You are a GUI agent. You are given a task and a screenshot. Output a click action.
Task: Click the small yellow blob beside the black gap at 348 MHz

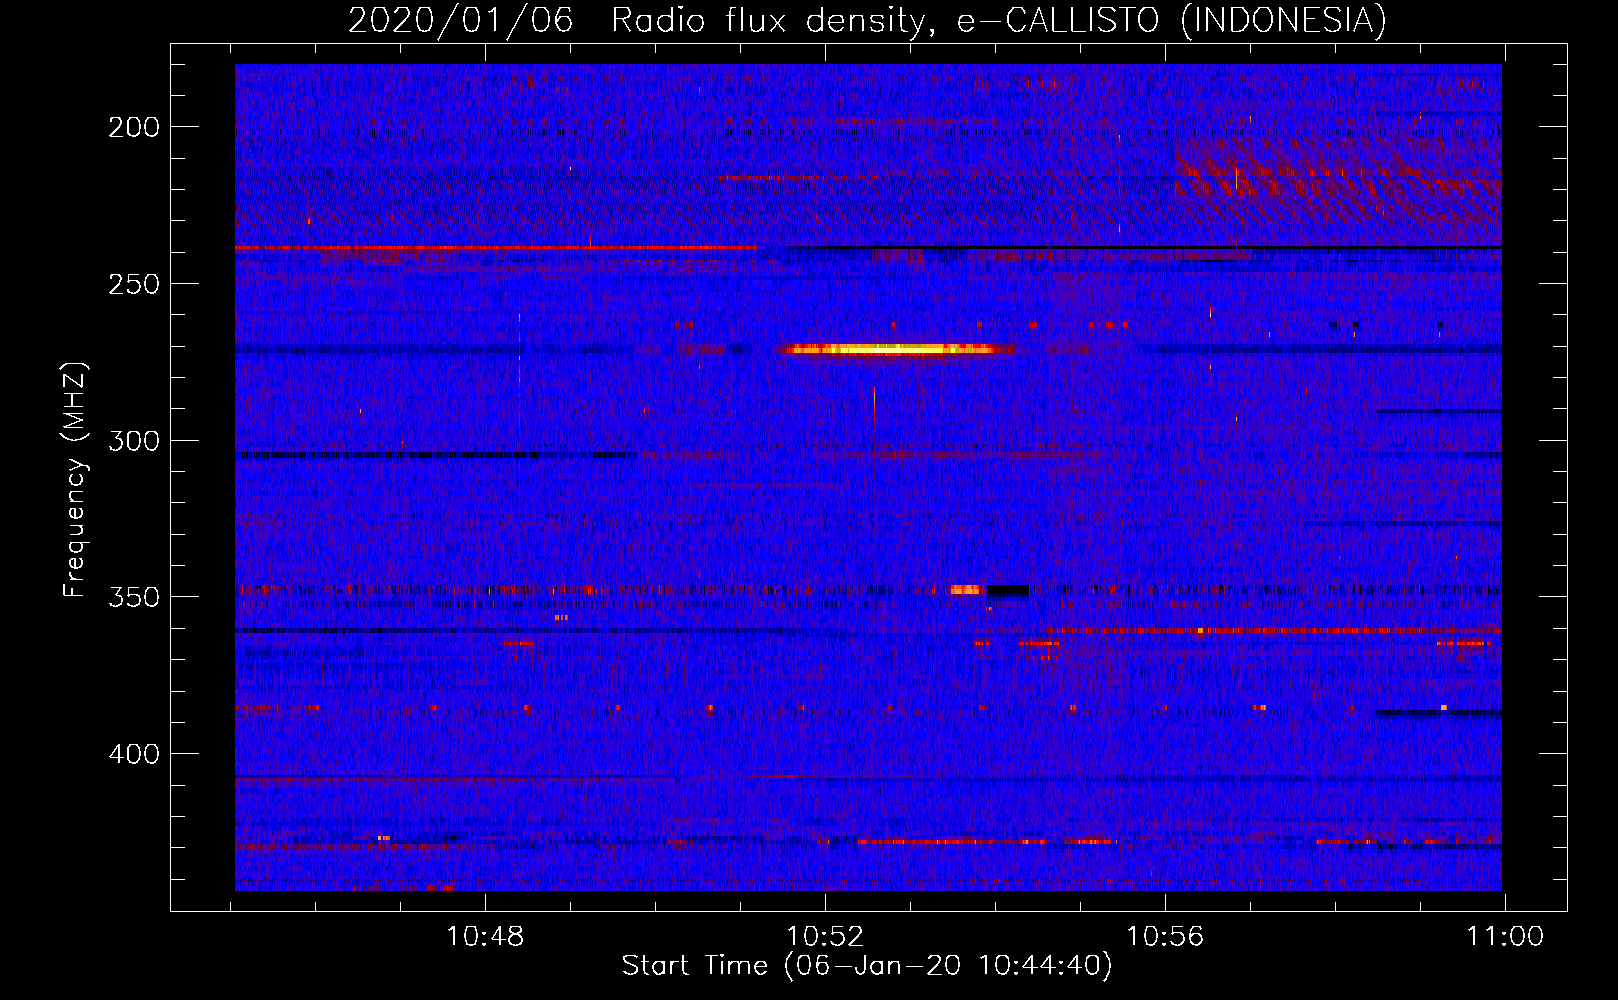click(x=967, y=590)
